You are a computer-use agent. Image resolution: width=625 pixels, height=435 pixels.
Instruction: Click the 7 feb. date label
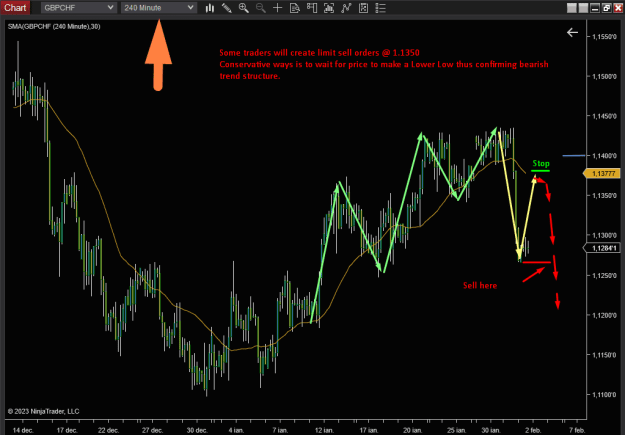pyautogui.click(x=577, y=430)
